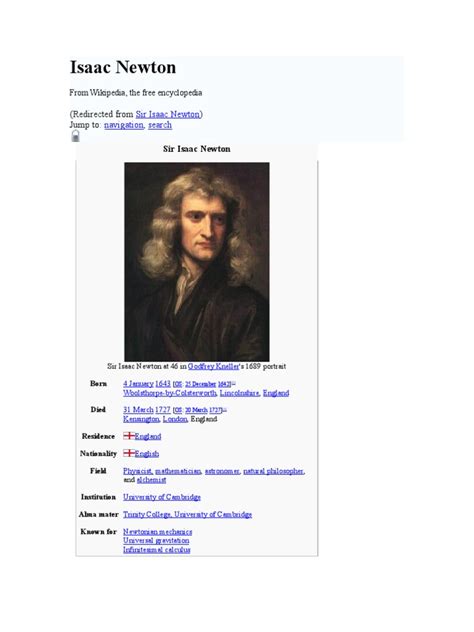This screenshot has height=632, width=474.
Task: Open the Woolsthorpe-by-Colsterworth link
Action: click(170, 393)
